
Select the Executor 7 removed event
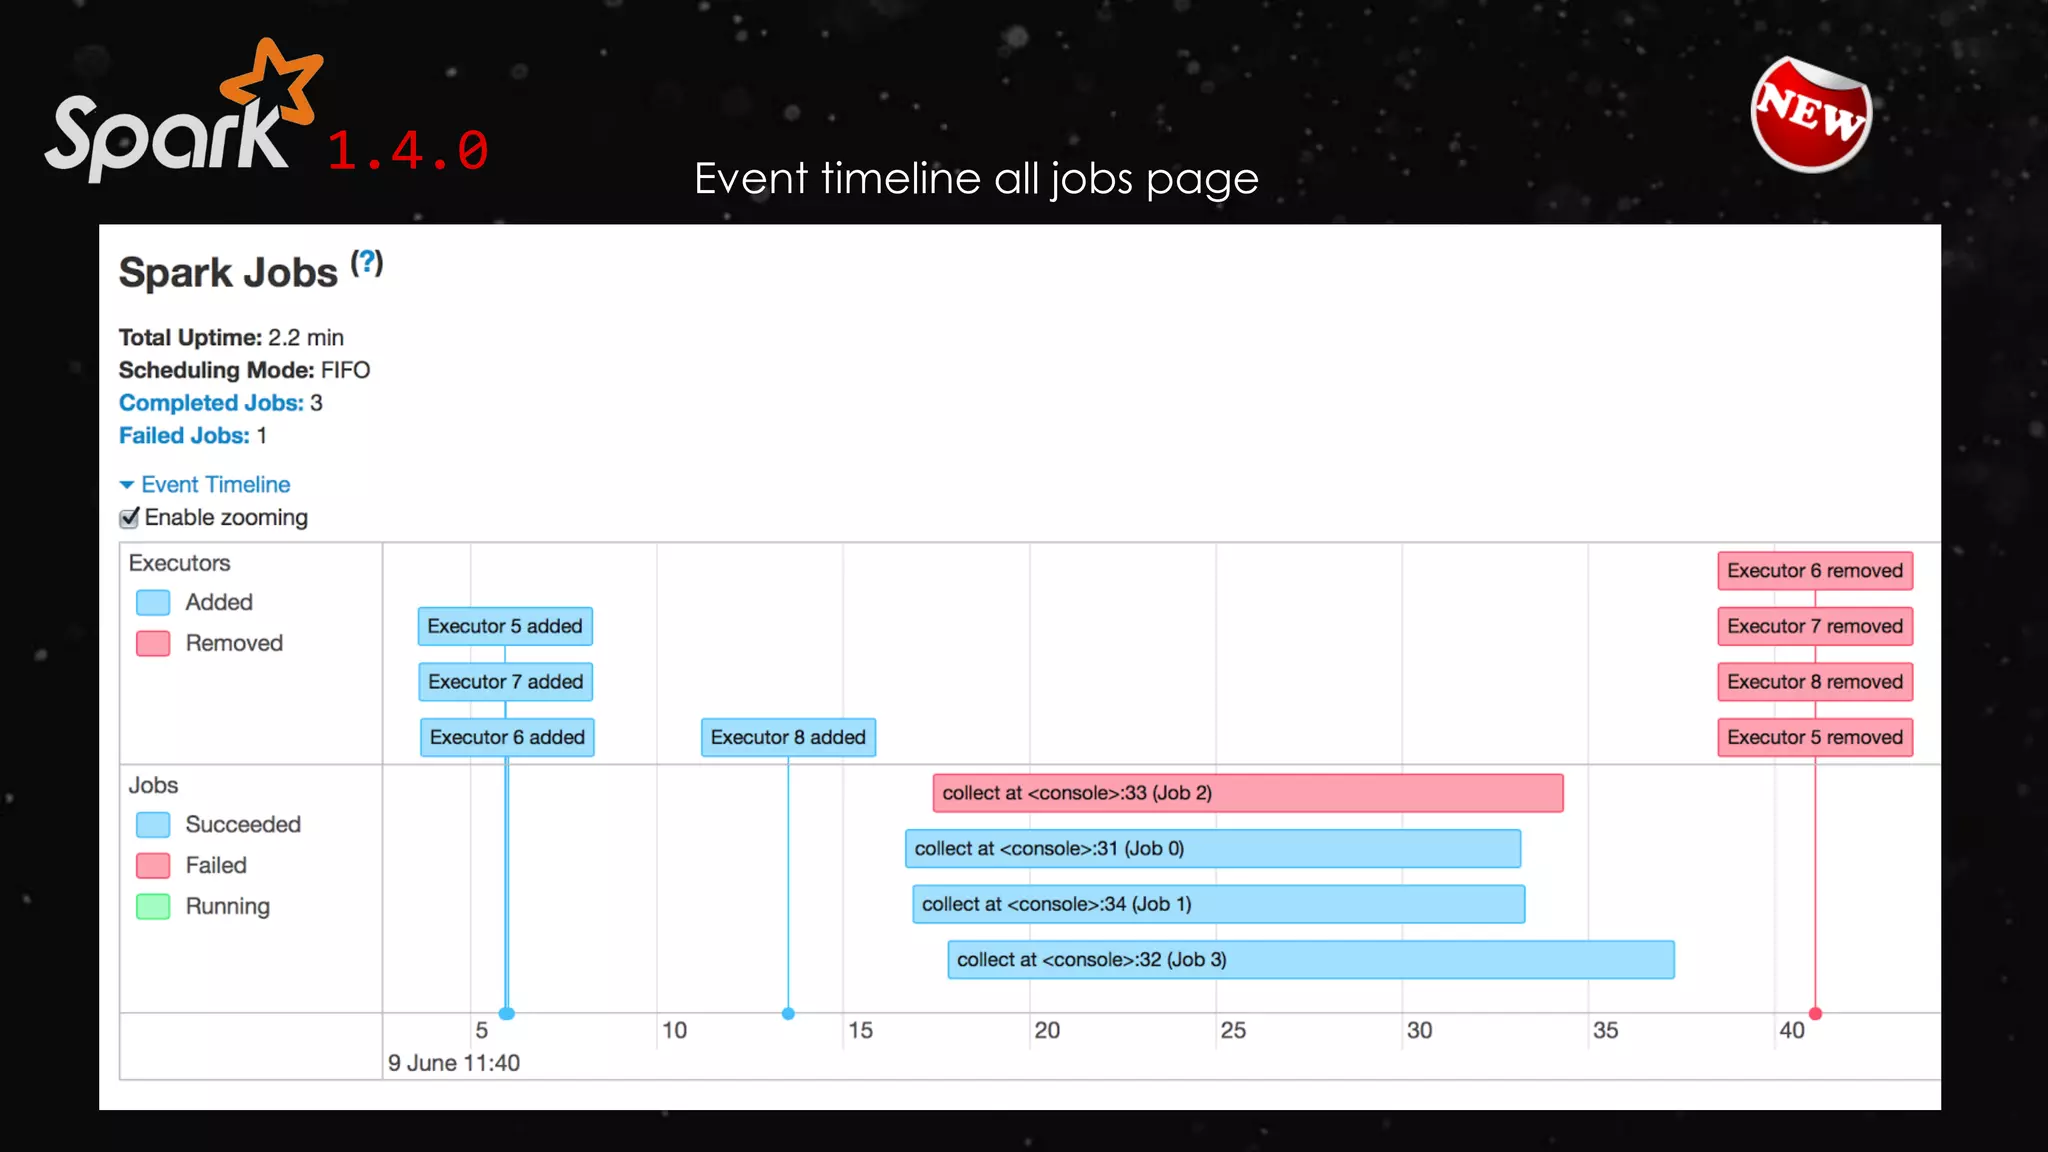pyautogui.click(x=1815, y=627)
